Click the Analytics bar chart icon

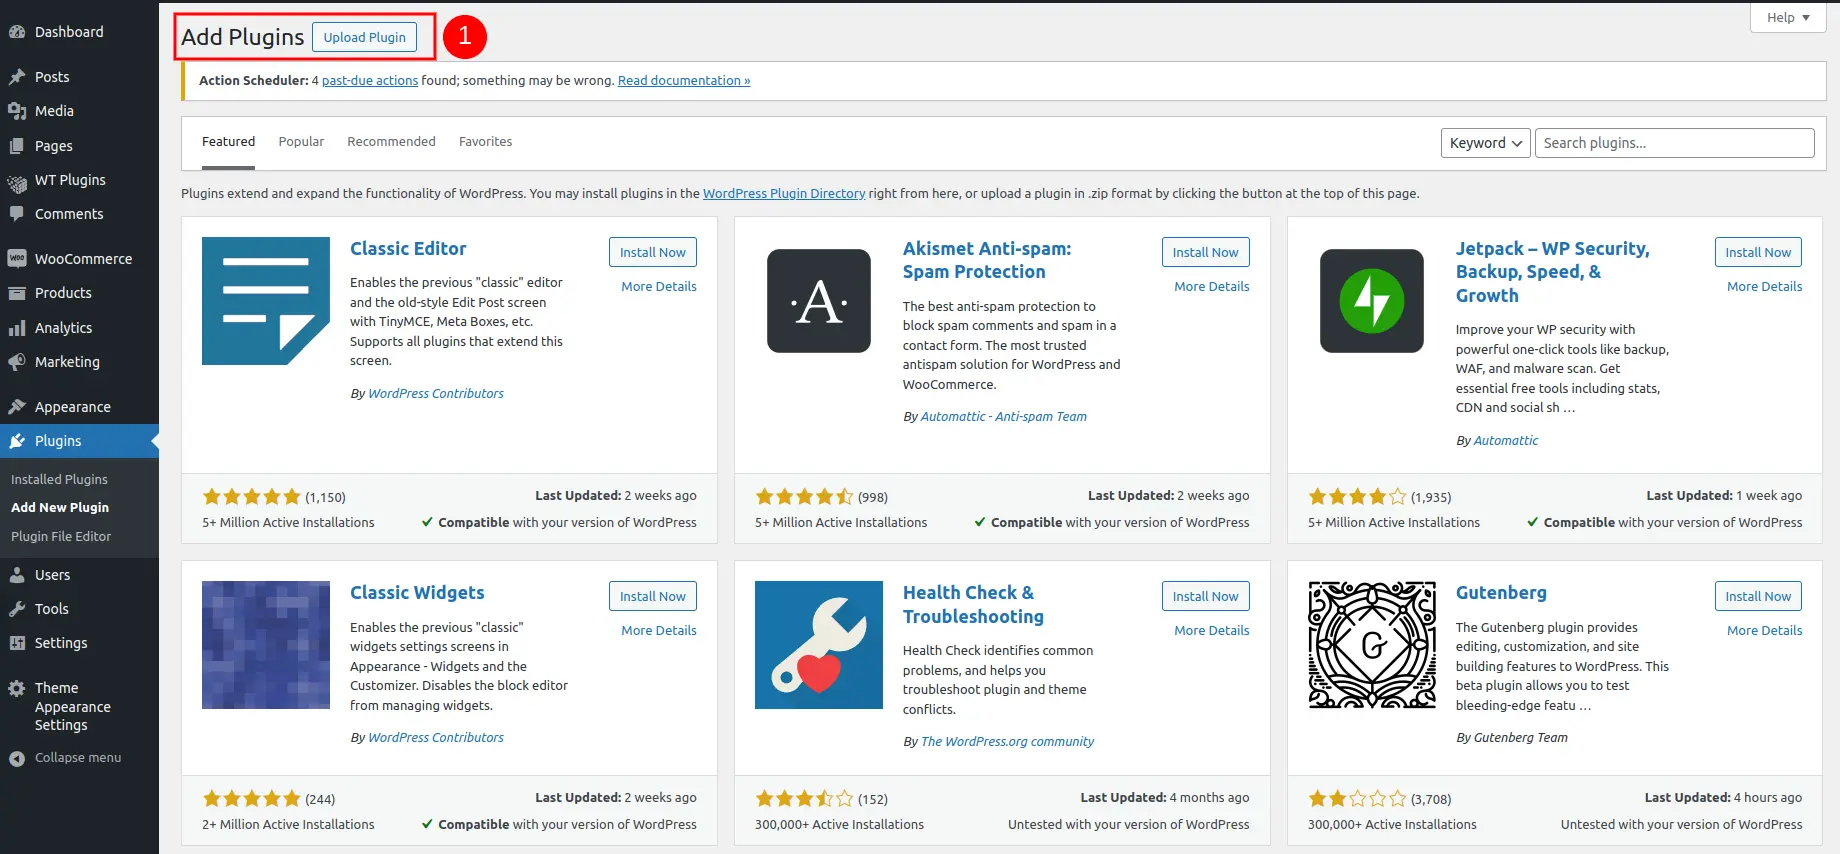pyautogui.click(x=17, y=328)
